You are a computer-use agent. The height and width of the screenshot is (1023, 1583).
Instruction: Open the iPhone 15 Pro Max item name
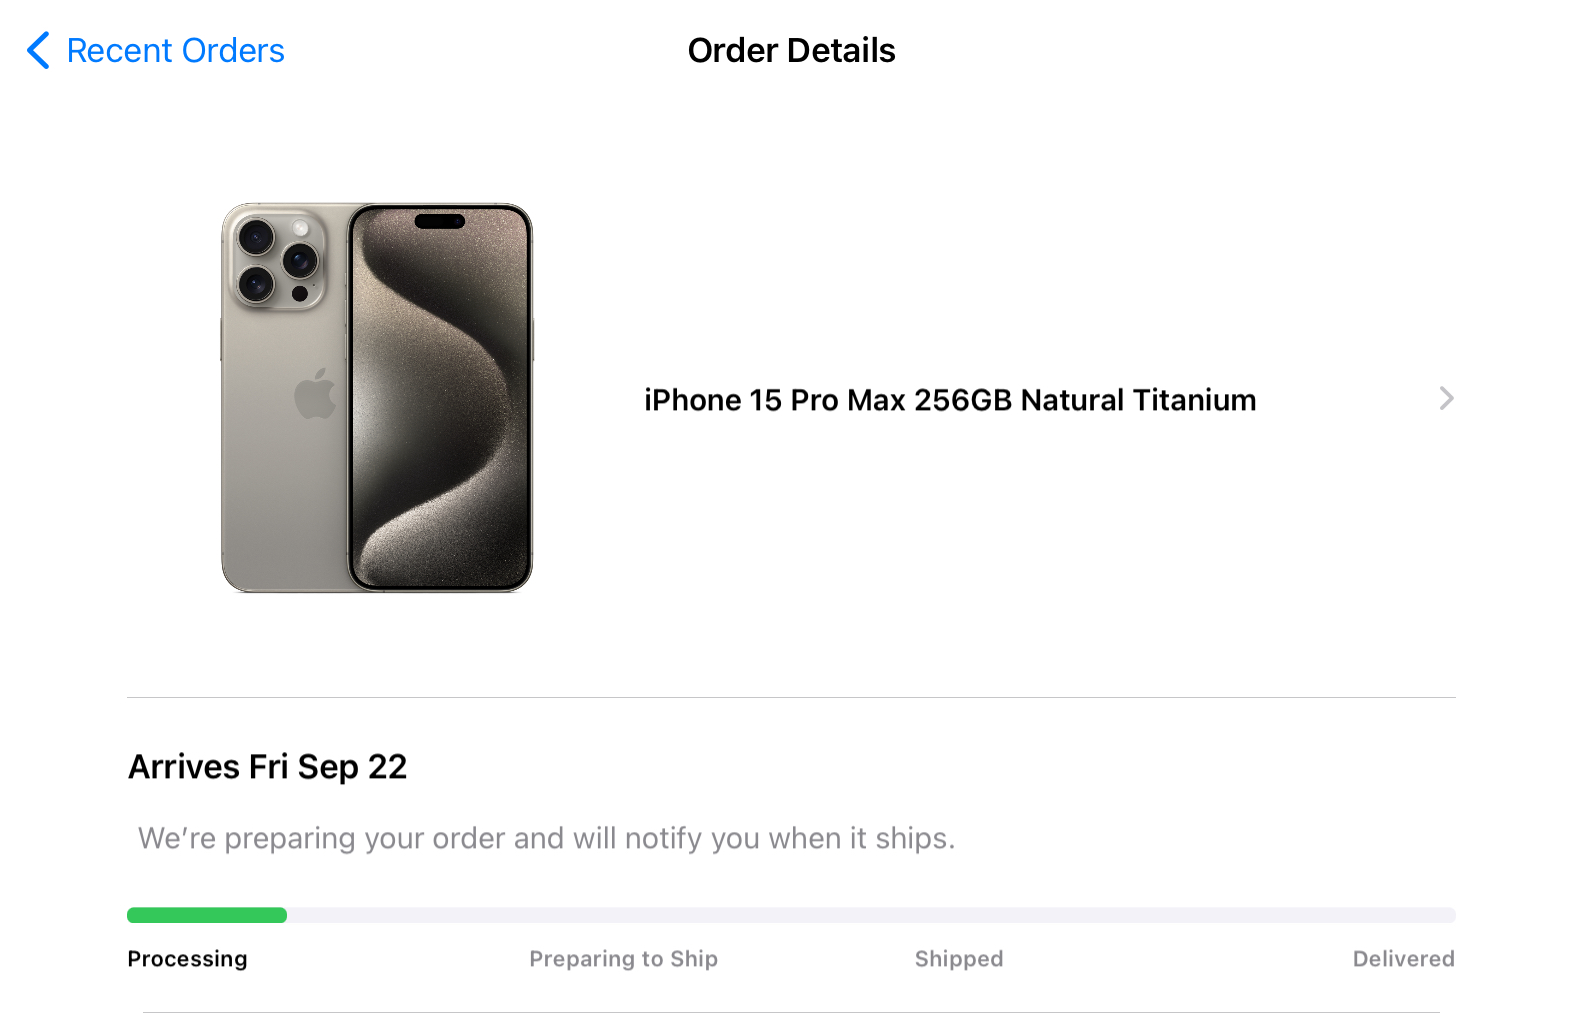949,400
